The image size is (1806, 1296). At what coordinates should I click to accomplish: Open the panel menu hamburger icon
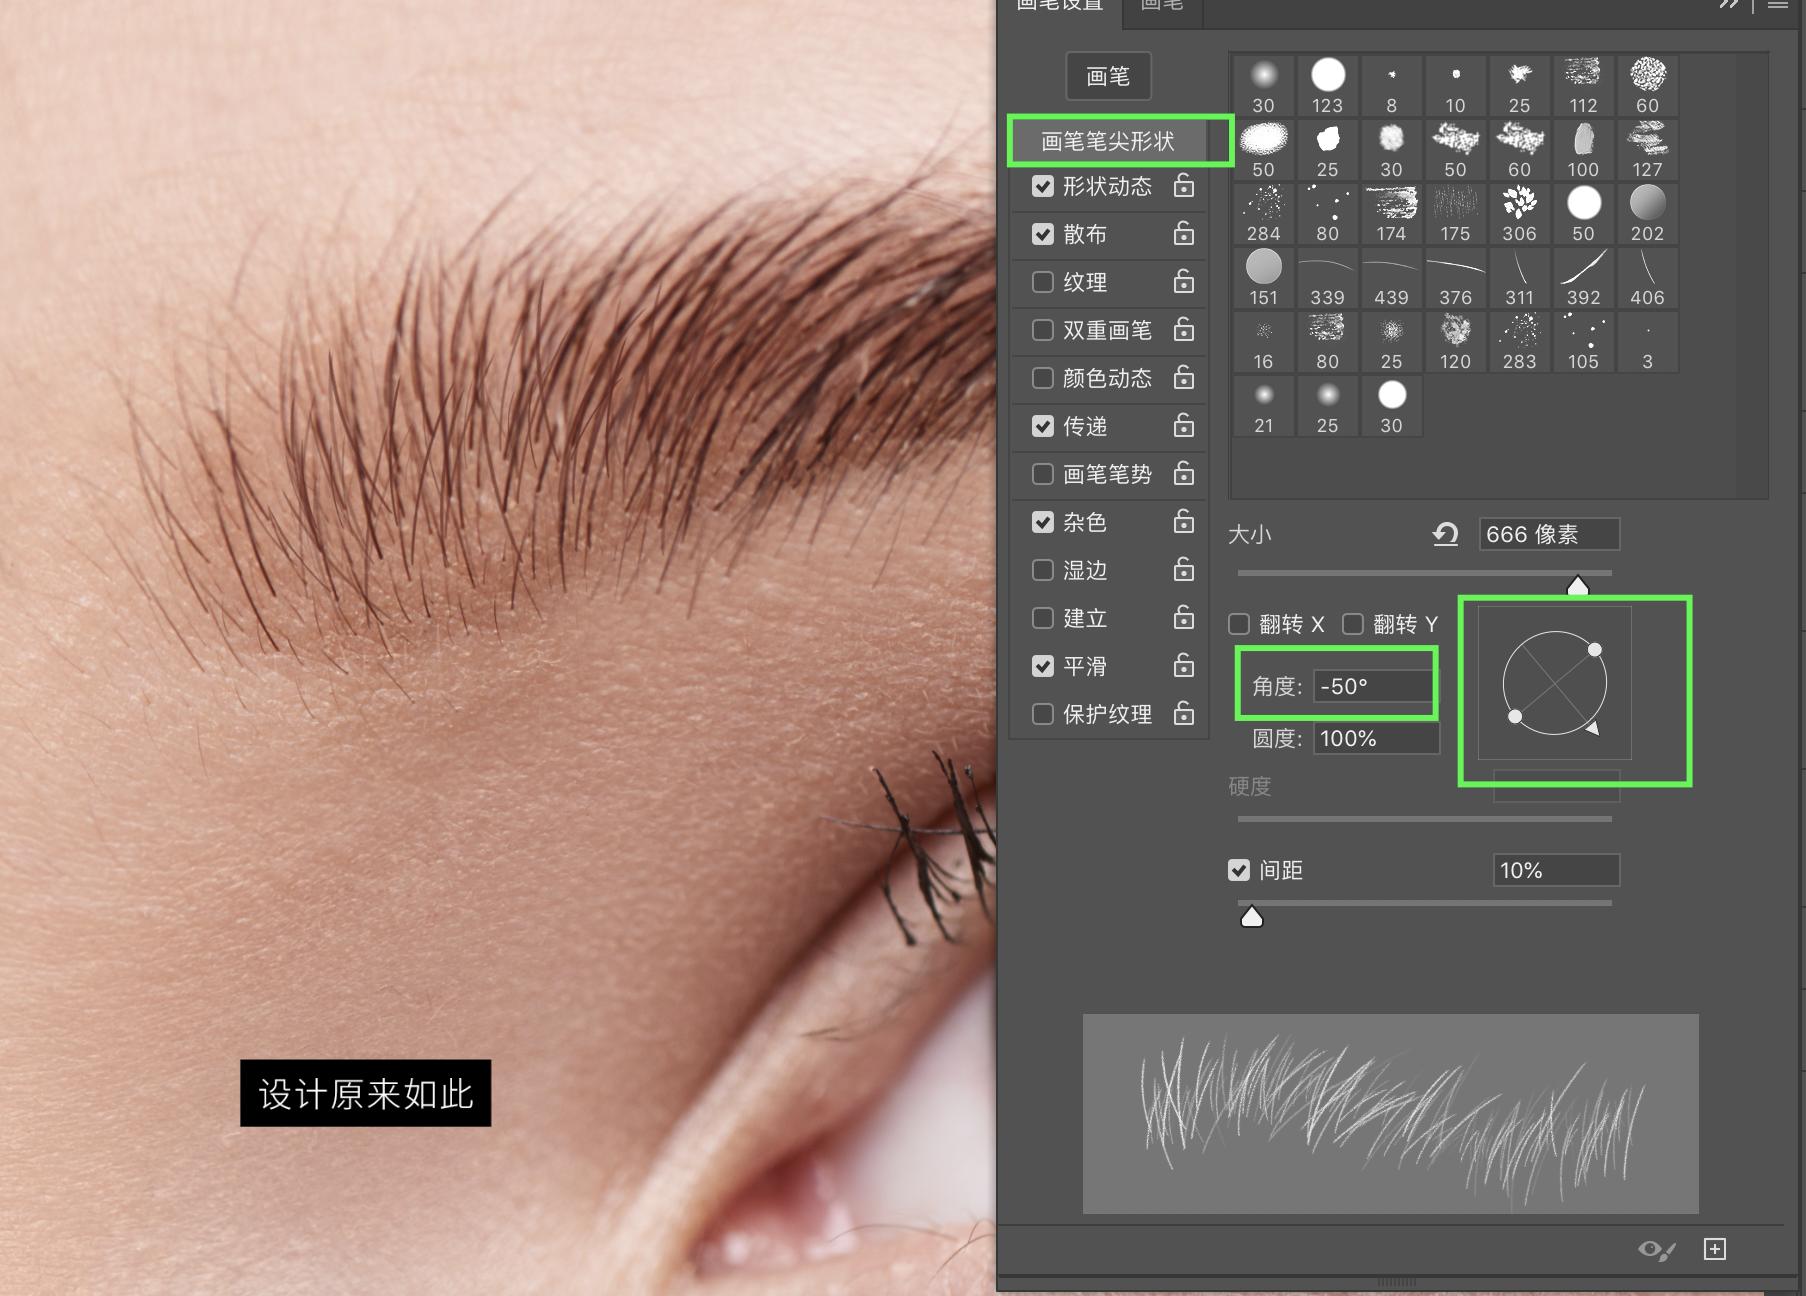click(x=1777, y=5)
